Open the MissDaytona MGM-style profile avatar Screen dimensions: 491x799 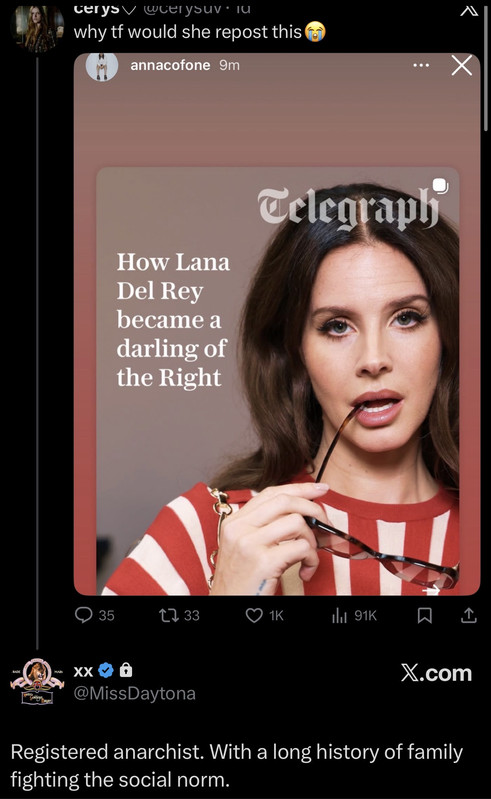point(37,682)
